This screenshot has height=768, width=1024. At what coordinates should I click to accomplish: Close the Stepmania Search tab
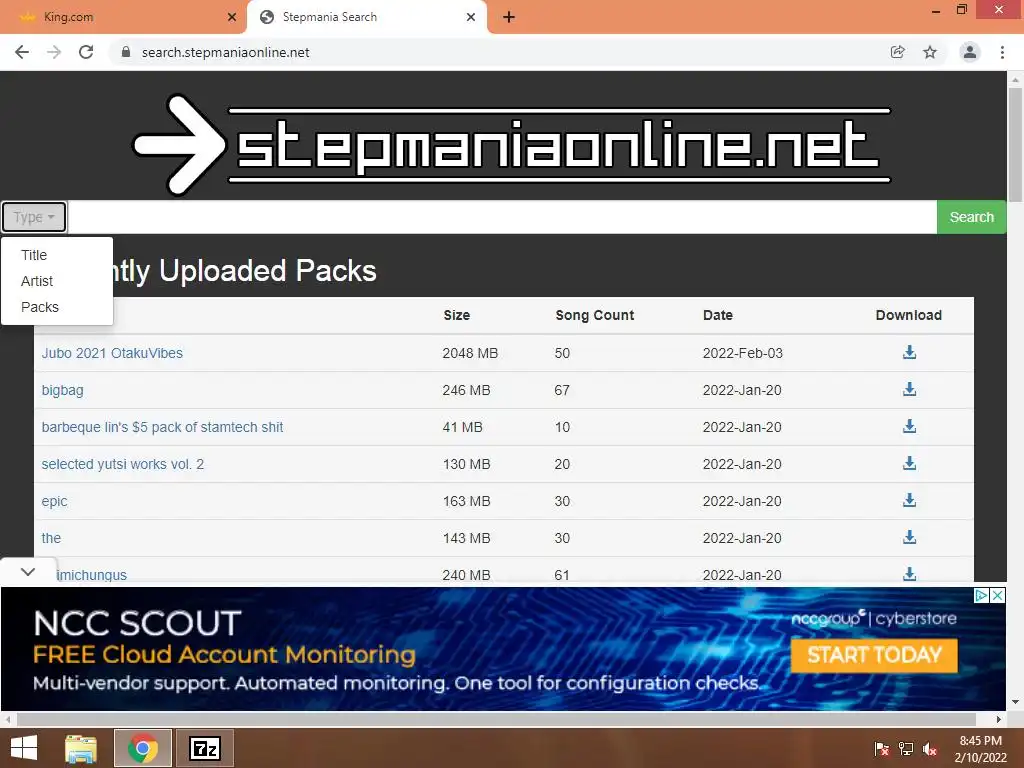tap(471, 17)
